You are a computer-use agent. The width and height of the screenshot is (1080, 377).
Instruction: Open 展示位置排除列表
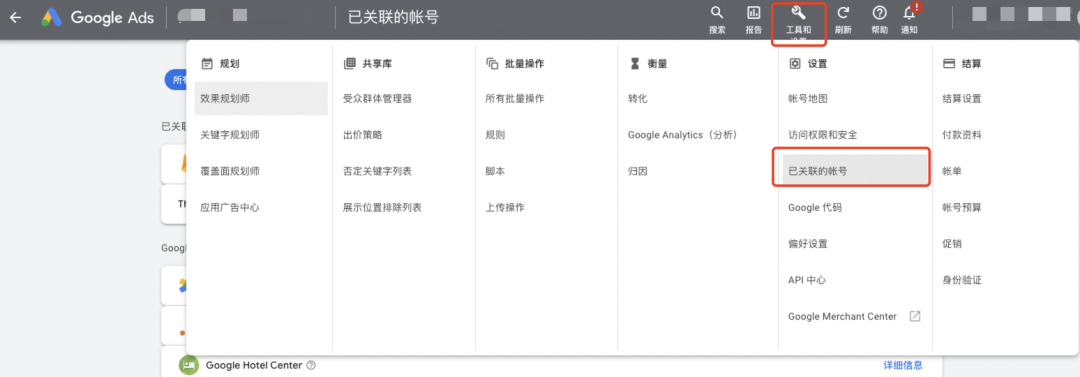[x=382, y=207]
